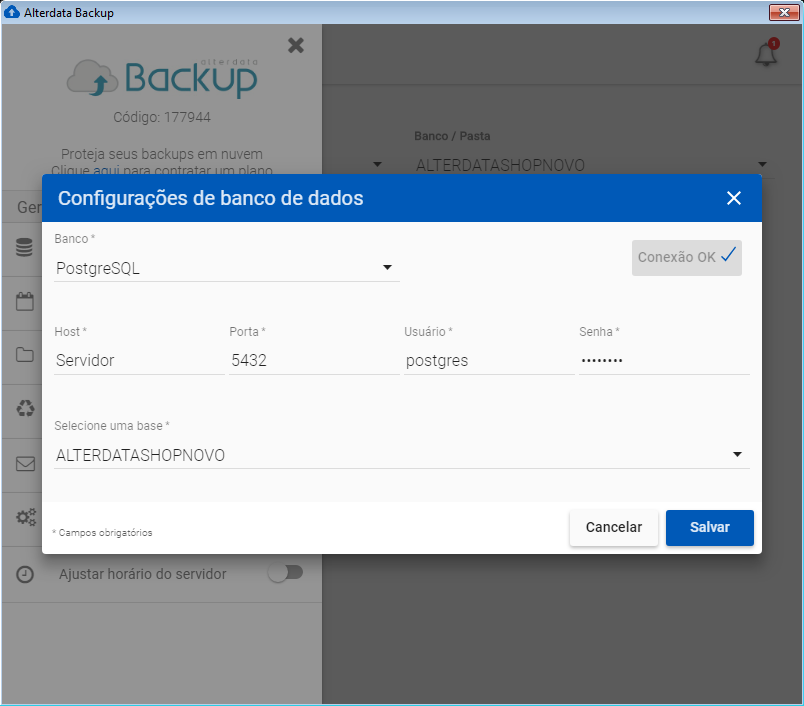This screenshot has height=706, width=804.
Task: Click the database icon in the sidebar
Action: click(25, 249)
